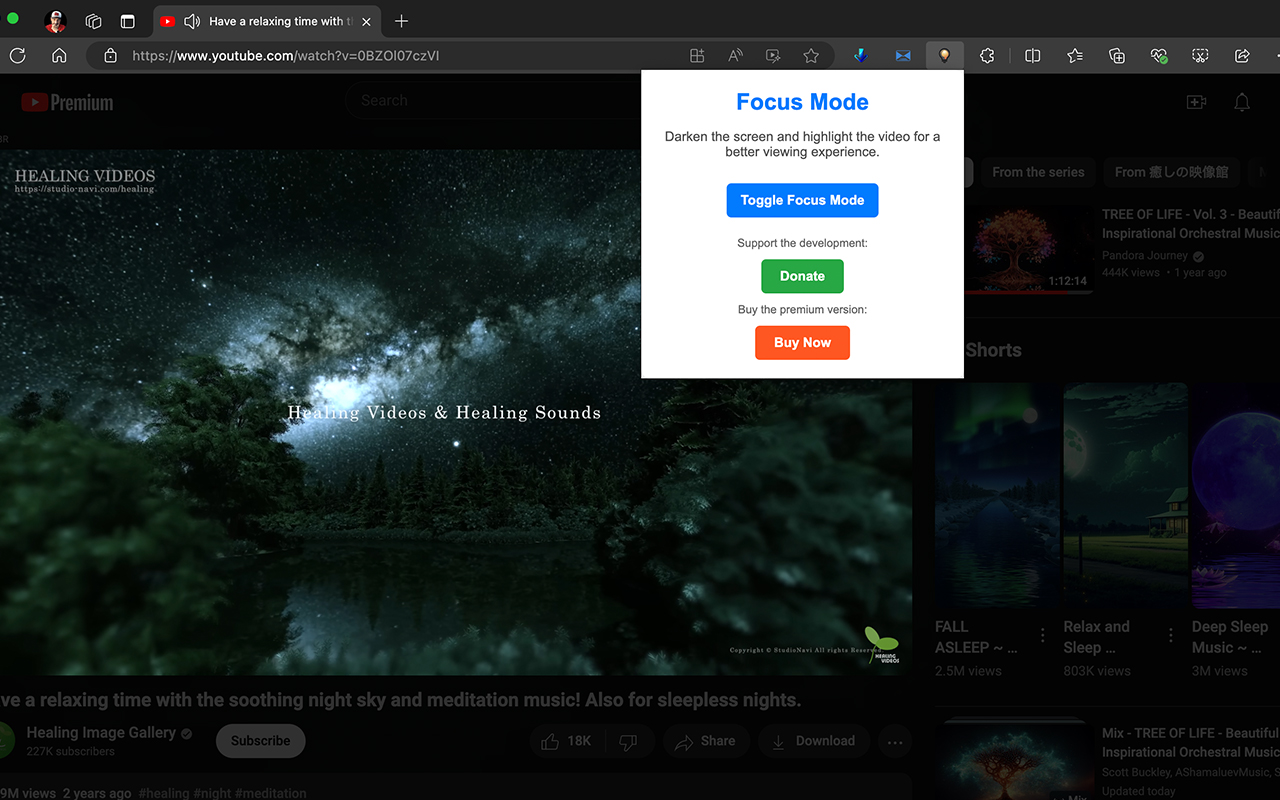Image resolution: width=1280 pixels, height=800 pixels.
Task: Click the main video player
Action: coord(456,412)
